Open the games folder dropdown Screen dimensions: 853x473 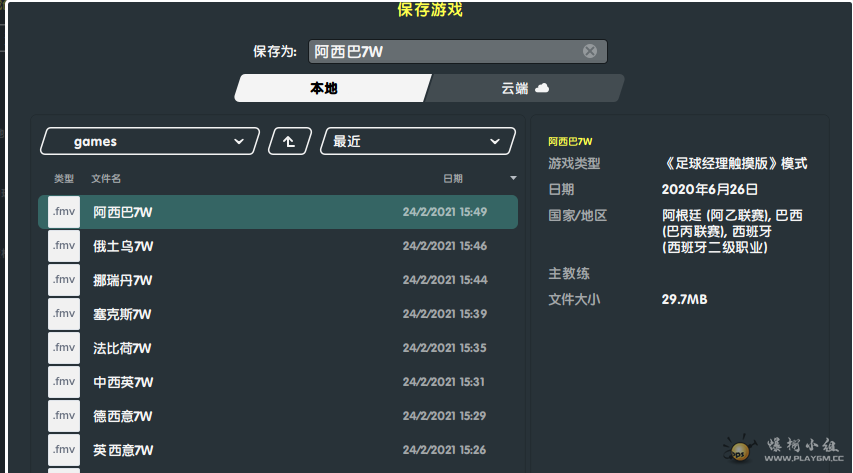[150, 142]
